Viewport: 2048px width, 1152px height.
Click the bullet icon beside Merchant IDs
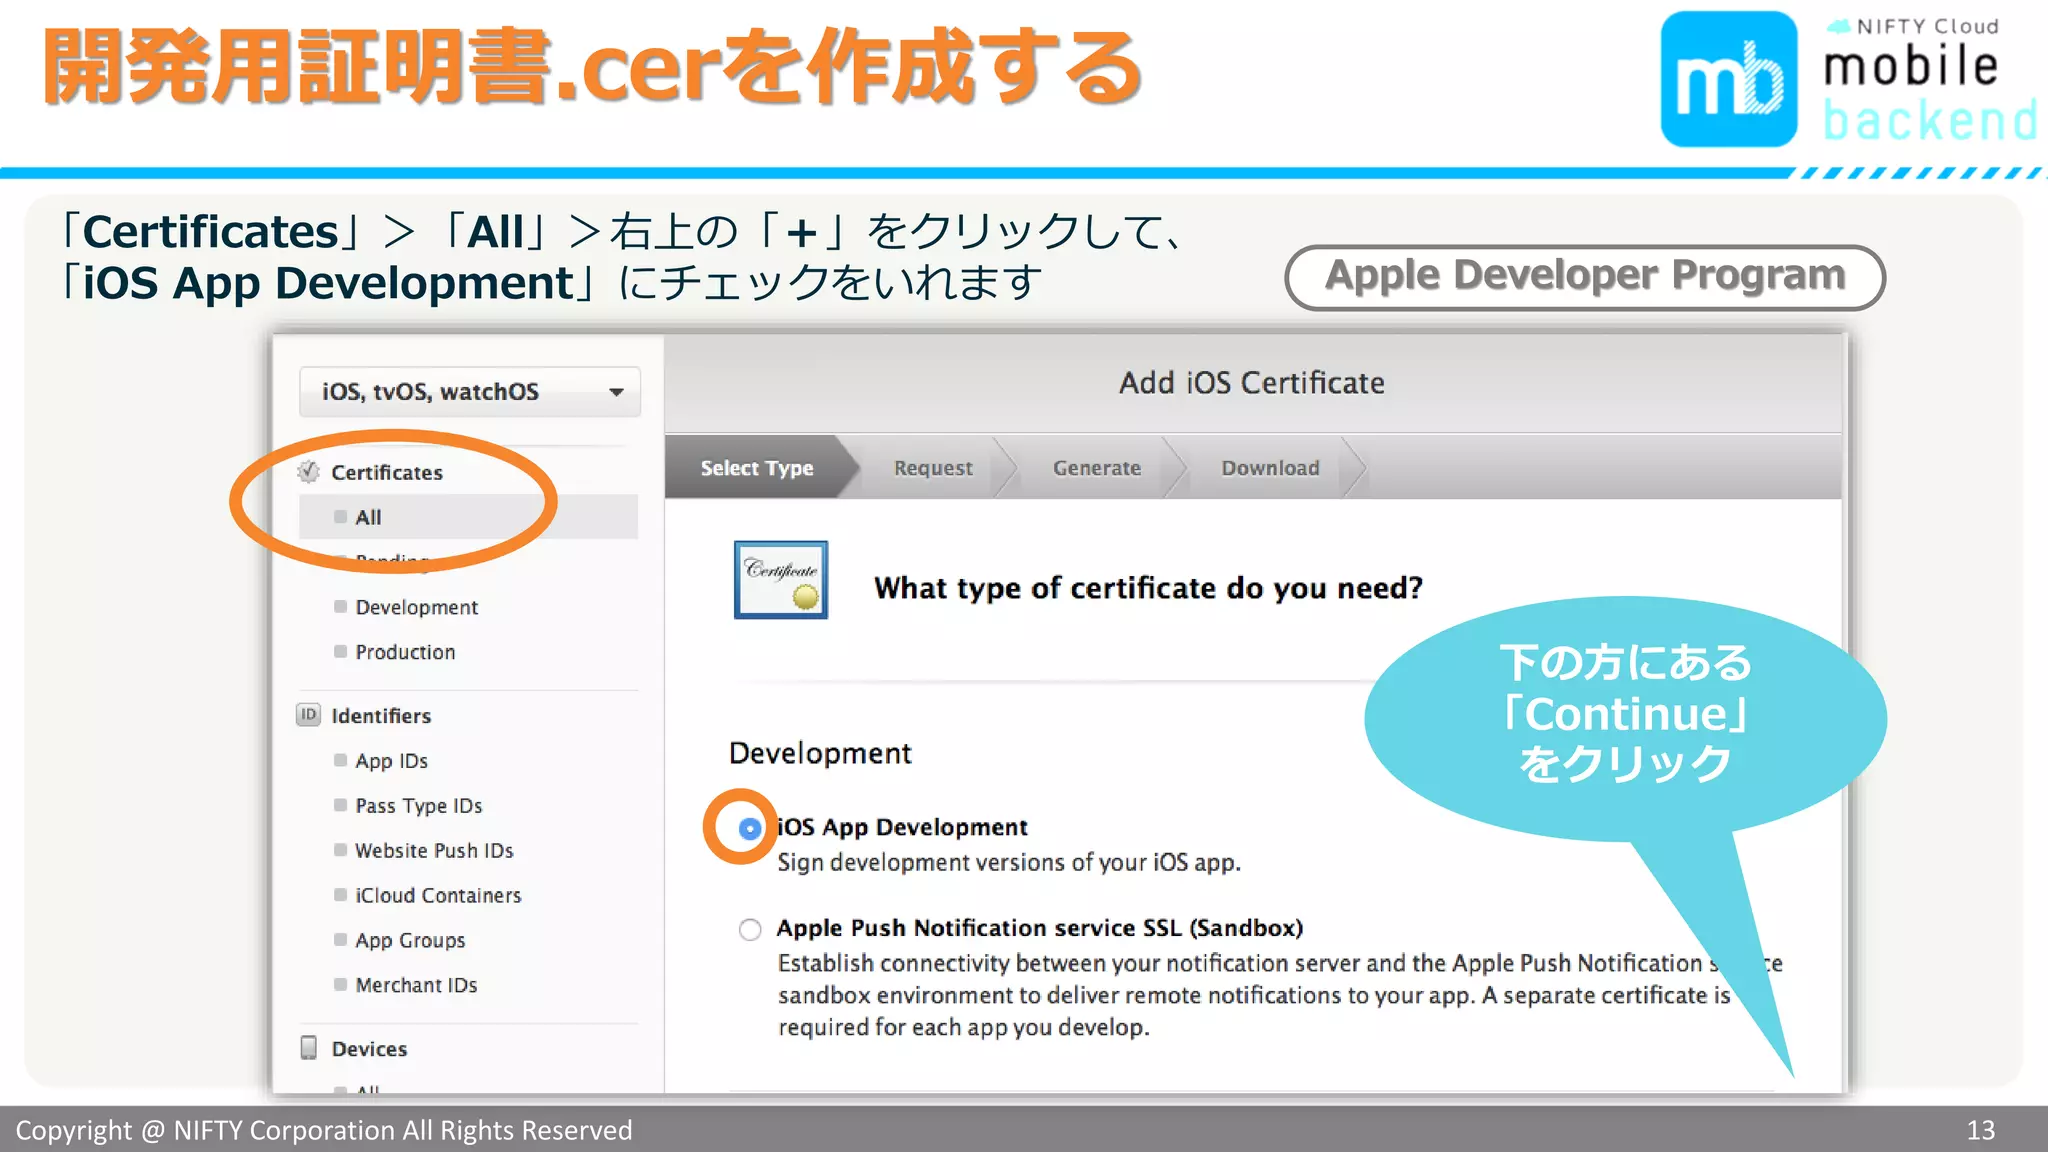tap(341, 984)
